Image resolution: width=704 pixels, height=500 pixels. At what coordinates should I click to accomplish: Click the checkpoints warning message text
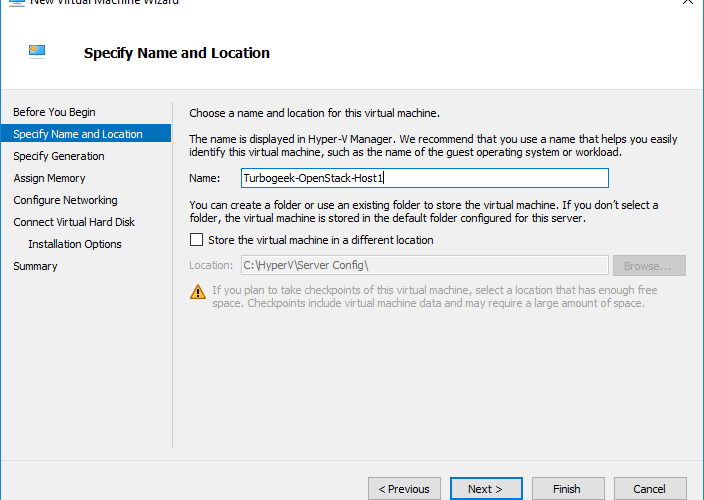pyautogui.click(x=435, y=296)
